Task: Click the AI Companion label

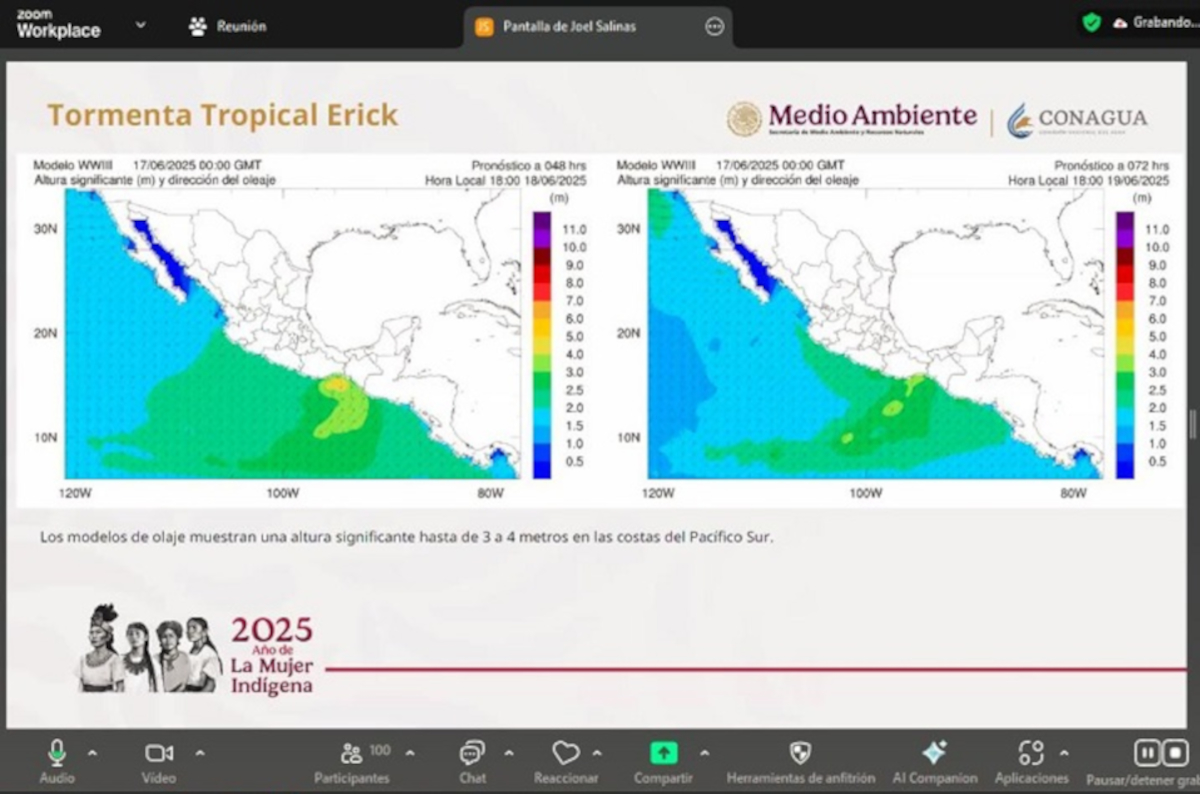Action: tap(934, 778)
